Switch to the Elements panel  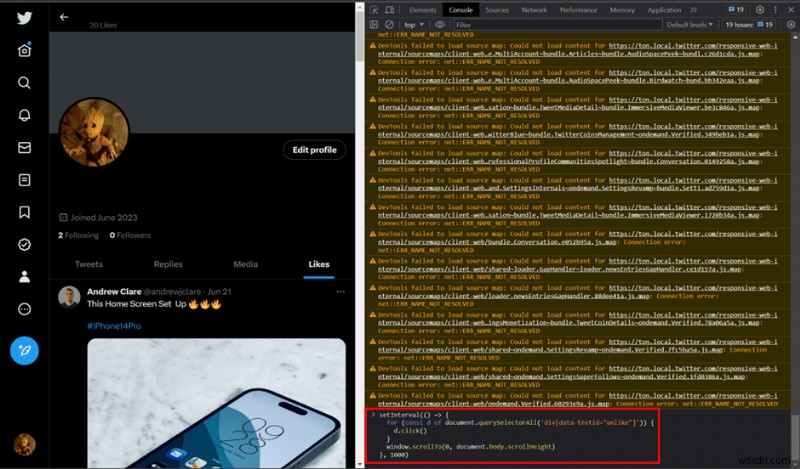point(422,10)
